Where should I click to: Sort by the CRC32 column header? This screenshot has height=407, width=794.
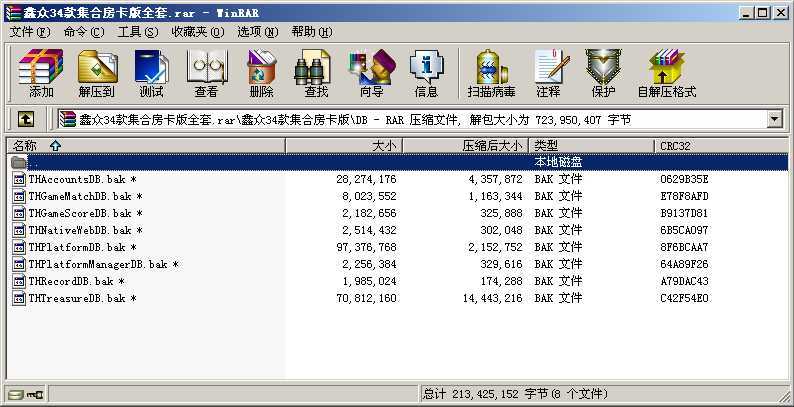tap(722, 146)
